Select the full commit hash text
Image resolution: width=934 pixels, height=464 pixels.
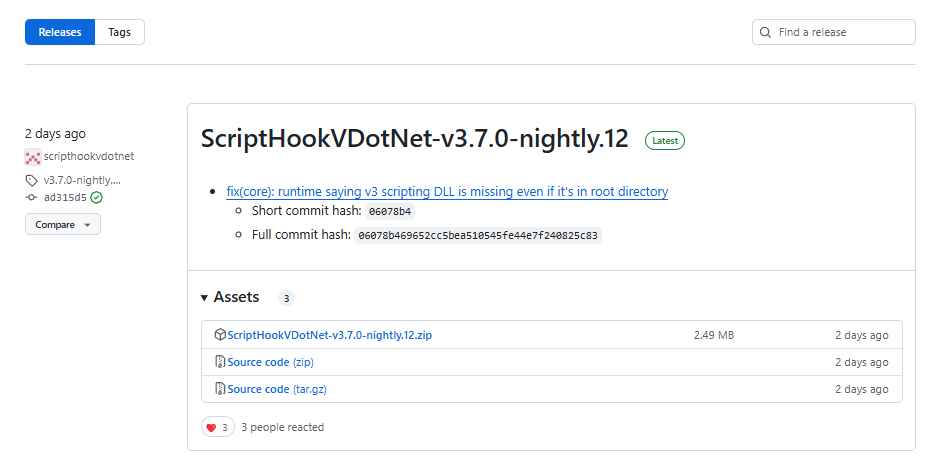click(x=478, y=236)
